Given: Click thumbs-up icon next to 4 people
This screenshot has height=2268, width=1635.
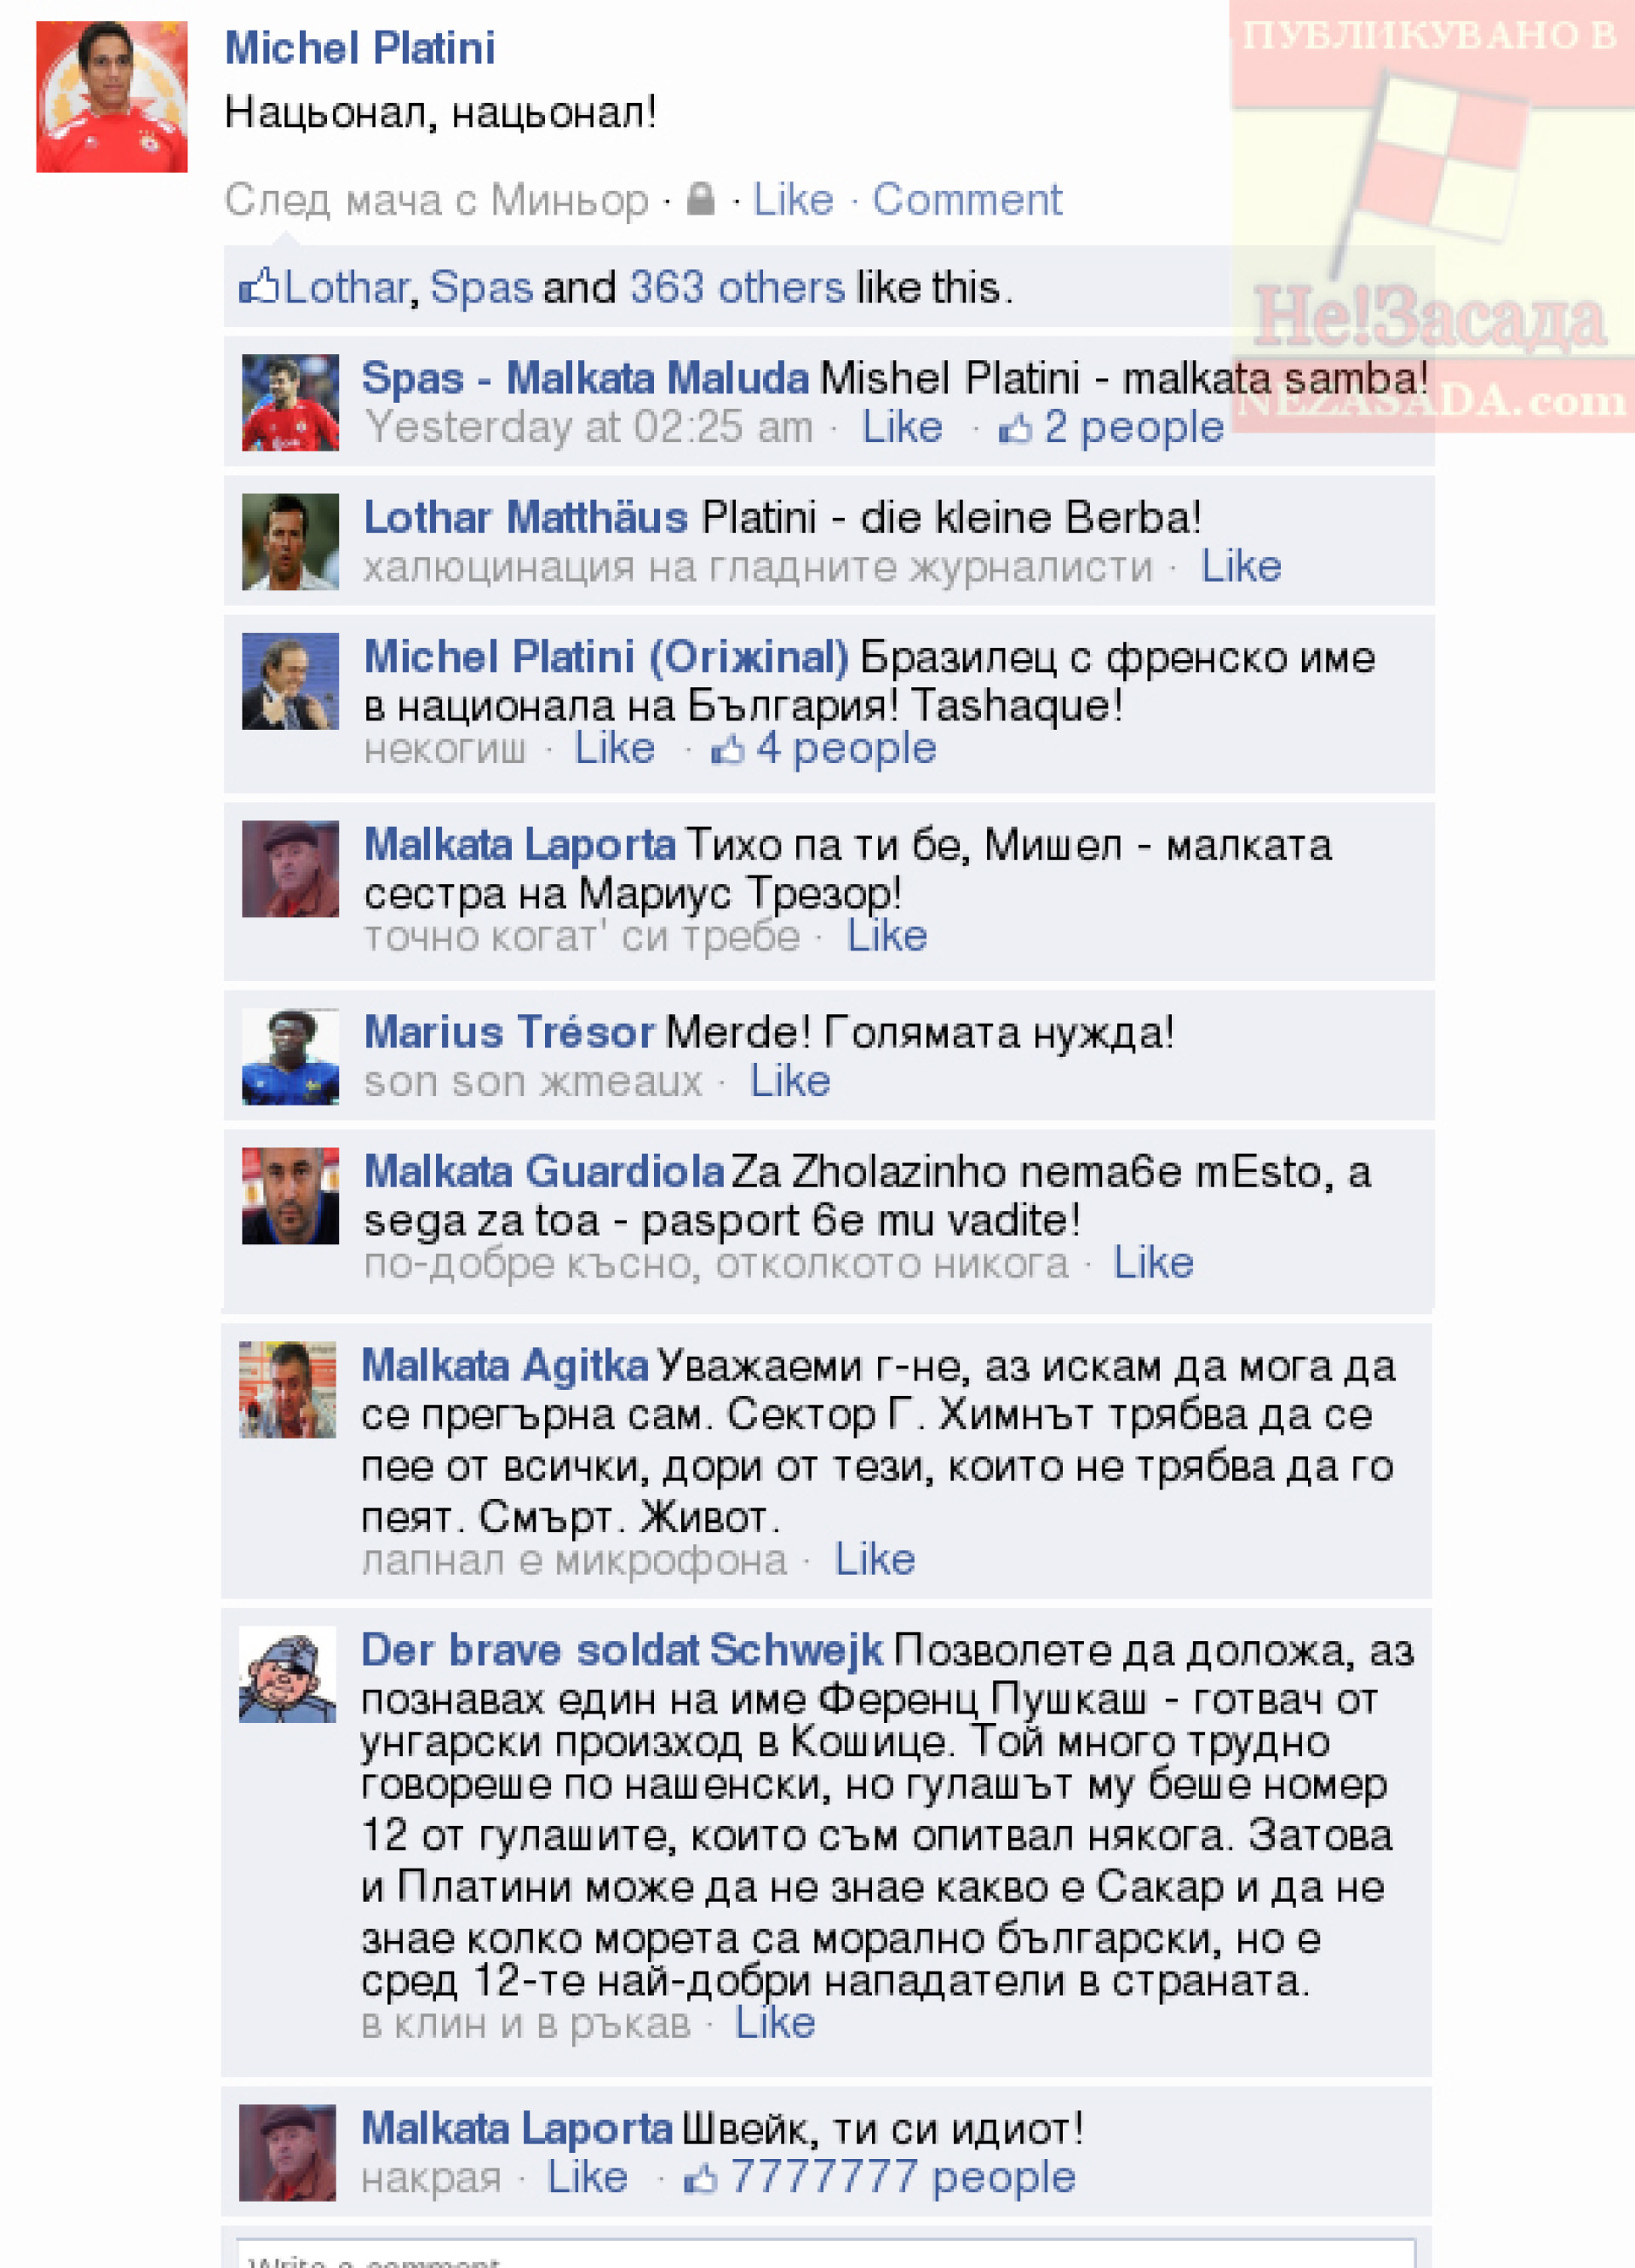Looking at the screenshot, I should click(728, 750).
